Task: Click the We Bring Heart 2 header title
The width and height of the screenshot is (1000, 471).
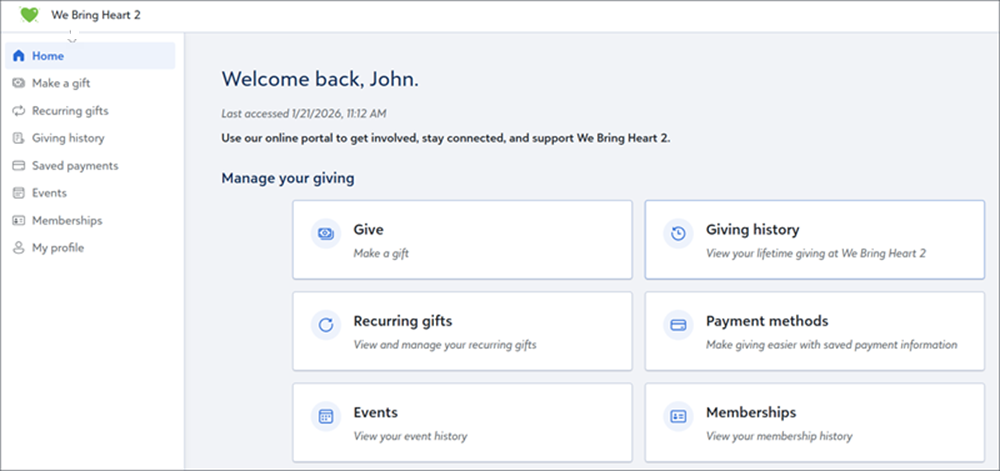Action: 96,15
